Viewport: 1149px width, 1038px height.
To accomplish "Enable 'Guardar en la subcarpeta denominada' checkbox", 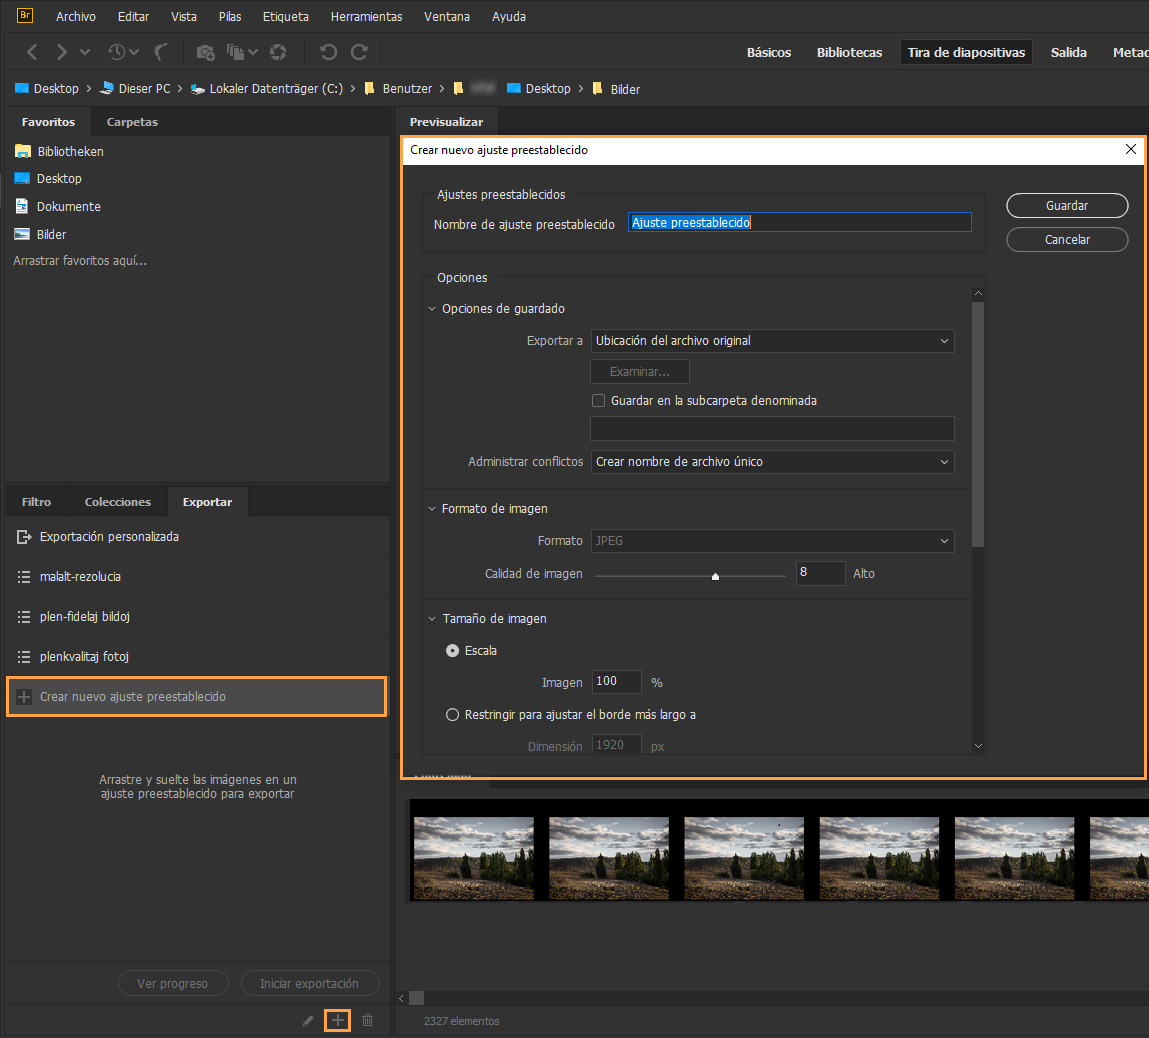I will tap(599, 401).
